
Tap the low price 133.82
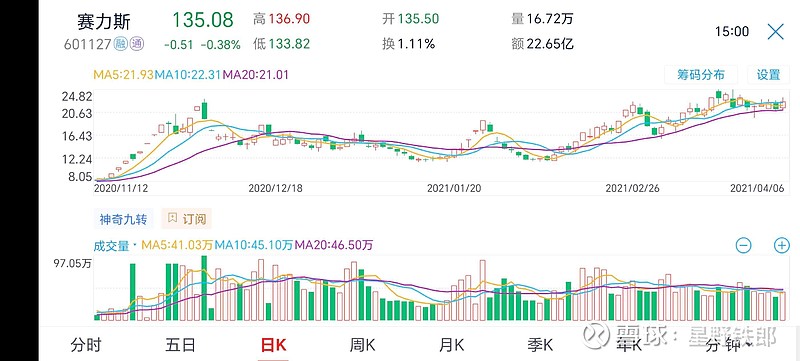(289, 44)
